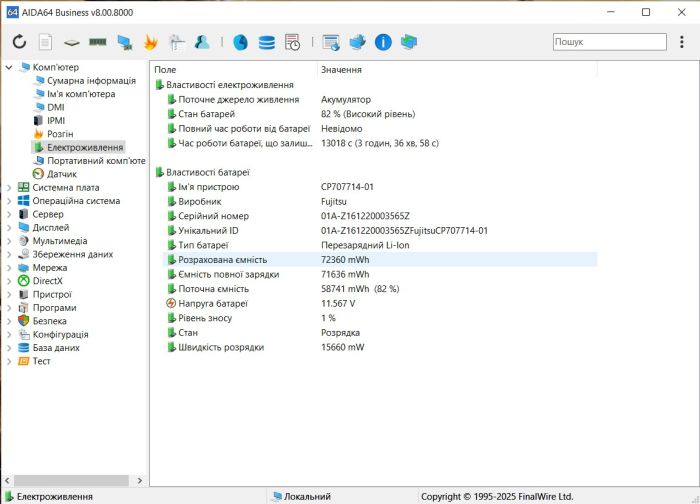Open the RAM stick memory benchmark icon

pyautogui.click(x=98, y=42)
